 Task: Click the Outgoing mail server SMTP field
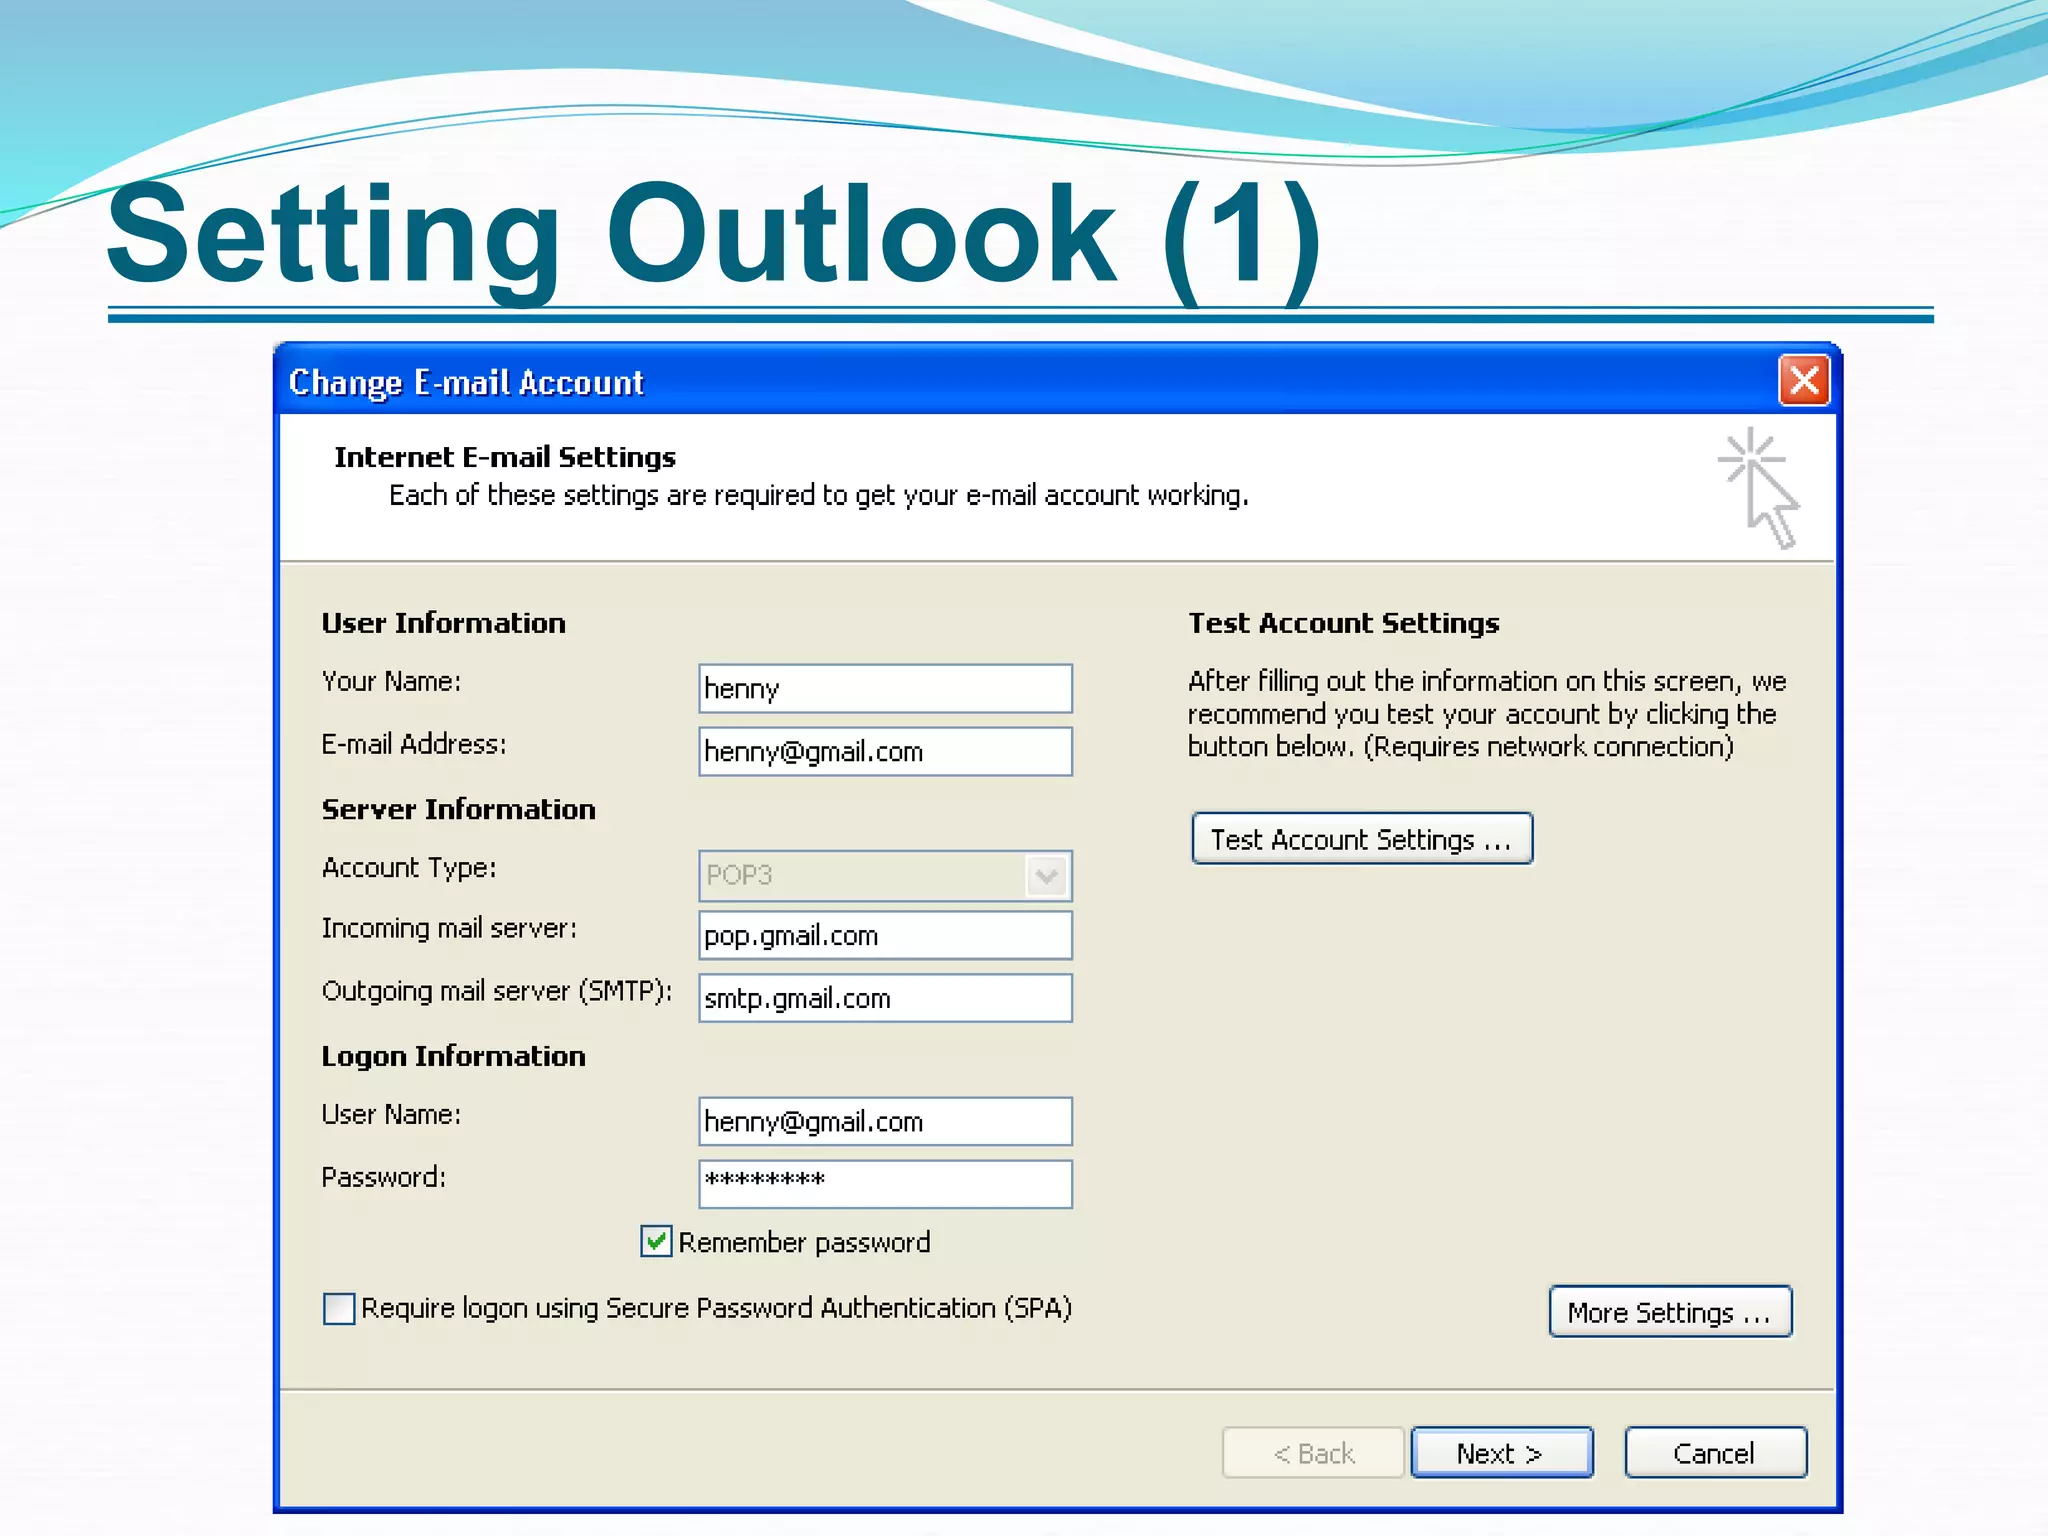[x=885, y=998]
